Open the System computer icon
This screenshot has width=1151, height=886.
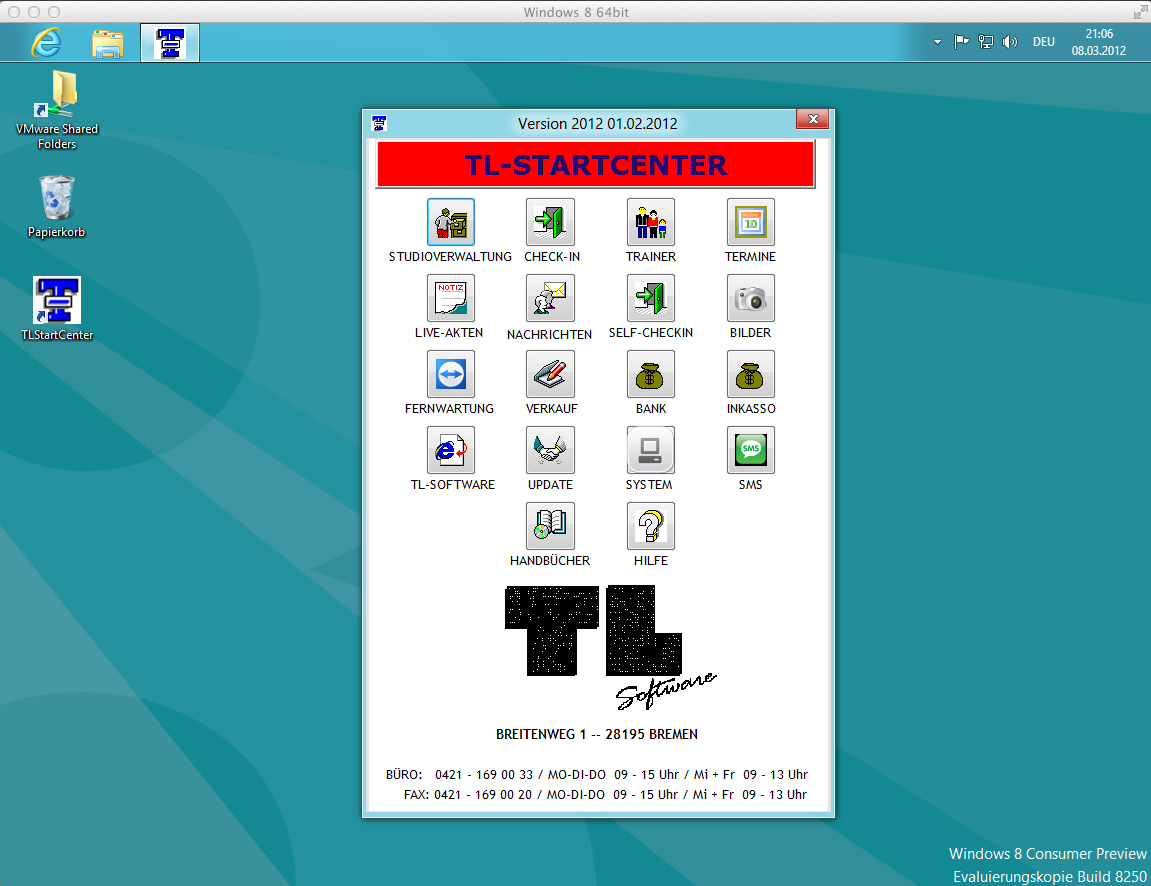[650, 450]
